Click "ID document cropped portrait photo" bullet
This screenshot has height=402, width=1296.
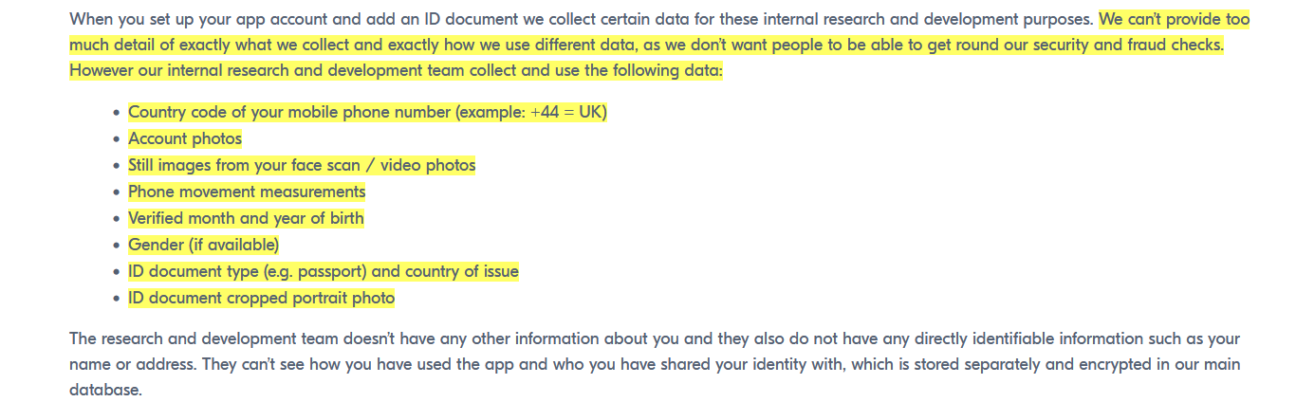261,298
